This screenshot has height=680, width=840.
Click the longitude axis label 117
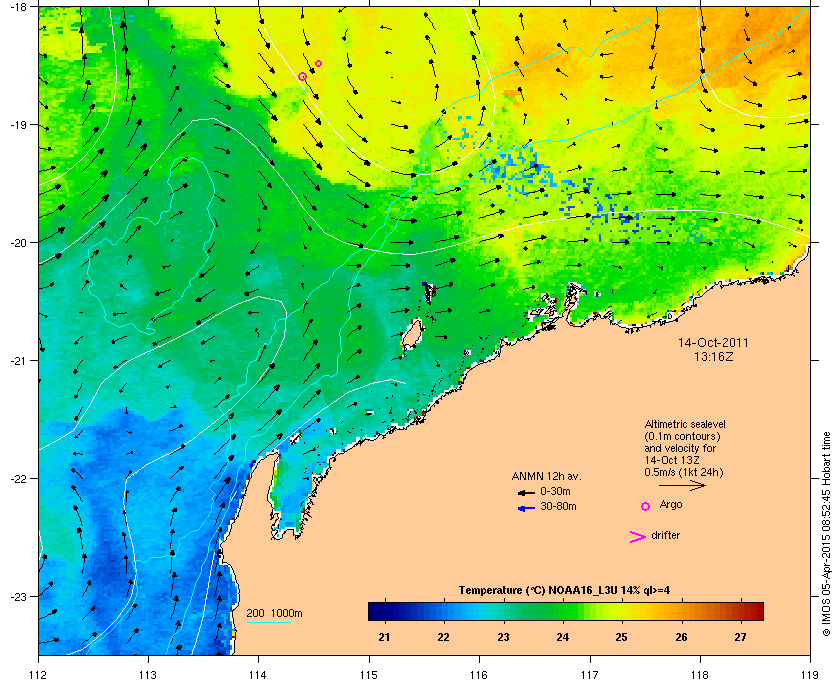tap(590, 675)
